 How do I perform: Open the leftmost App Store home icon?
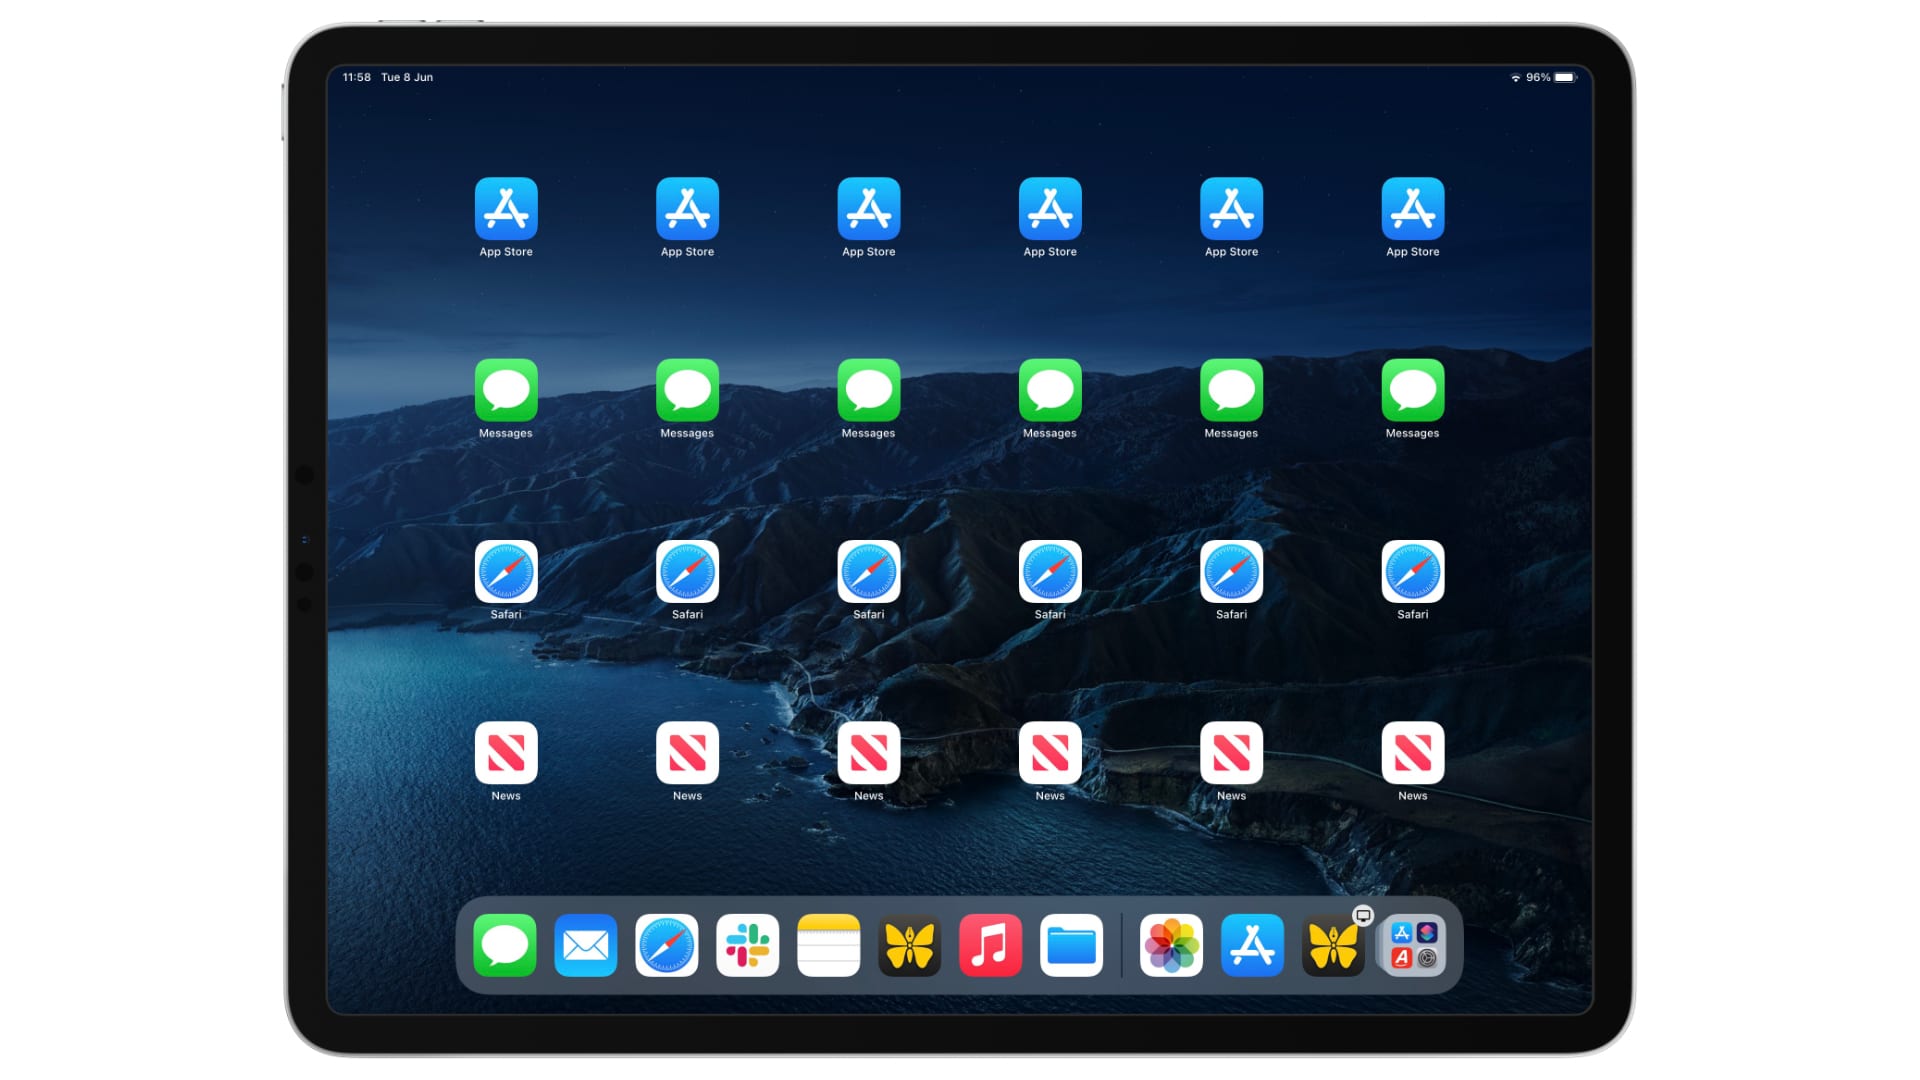506,209
